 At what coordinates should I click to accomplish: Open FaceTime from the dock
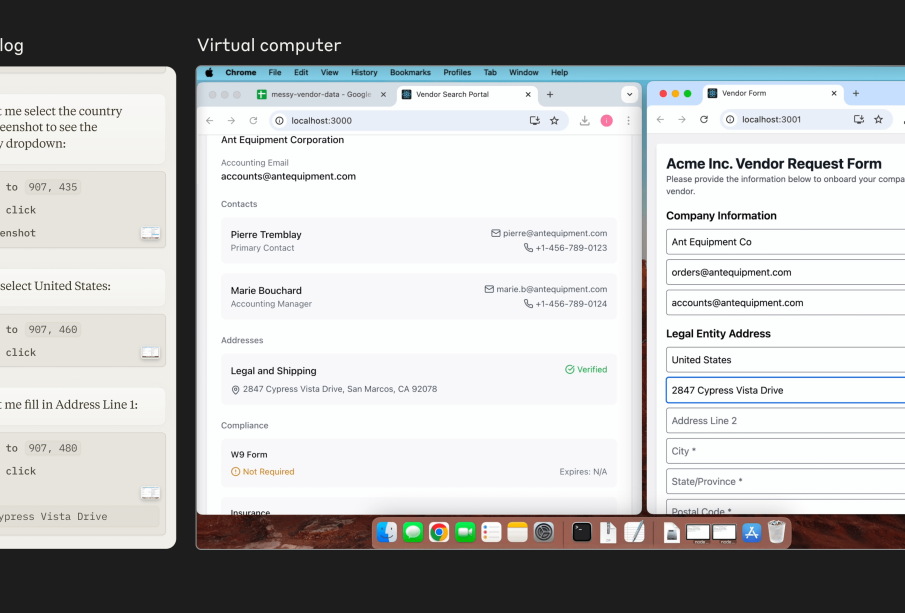click(x=465, y=532)
